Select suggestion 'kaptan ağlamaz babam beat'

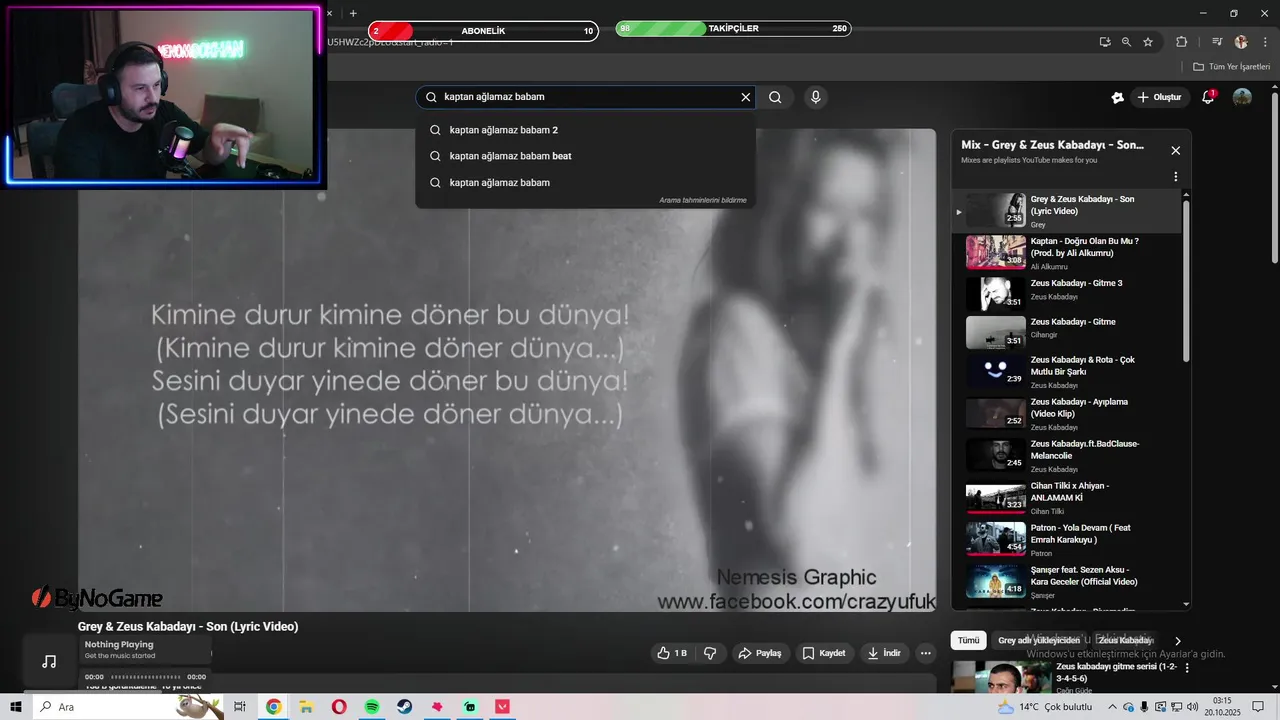[585, 156]
